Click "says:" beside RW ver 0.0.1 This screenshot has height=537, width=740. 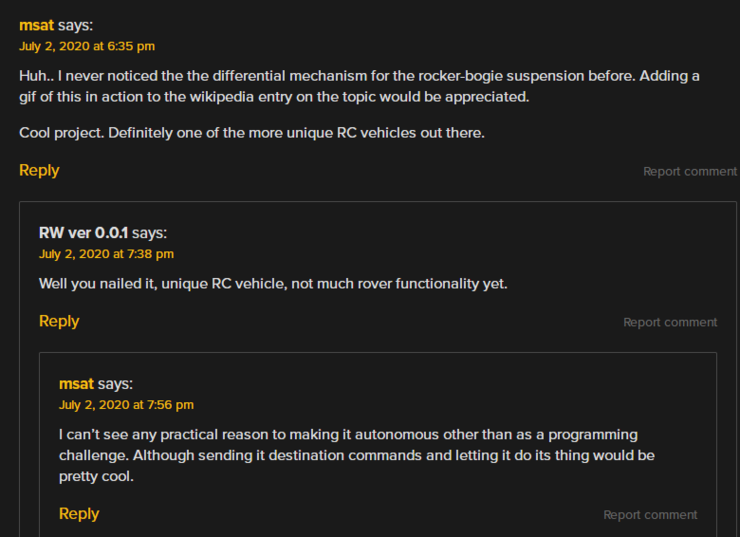[x=150, y=233]
